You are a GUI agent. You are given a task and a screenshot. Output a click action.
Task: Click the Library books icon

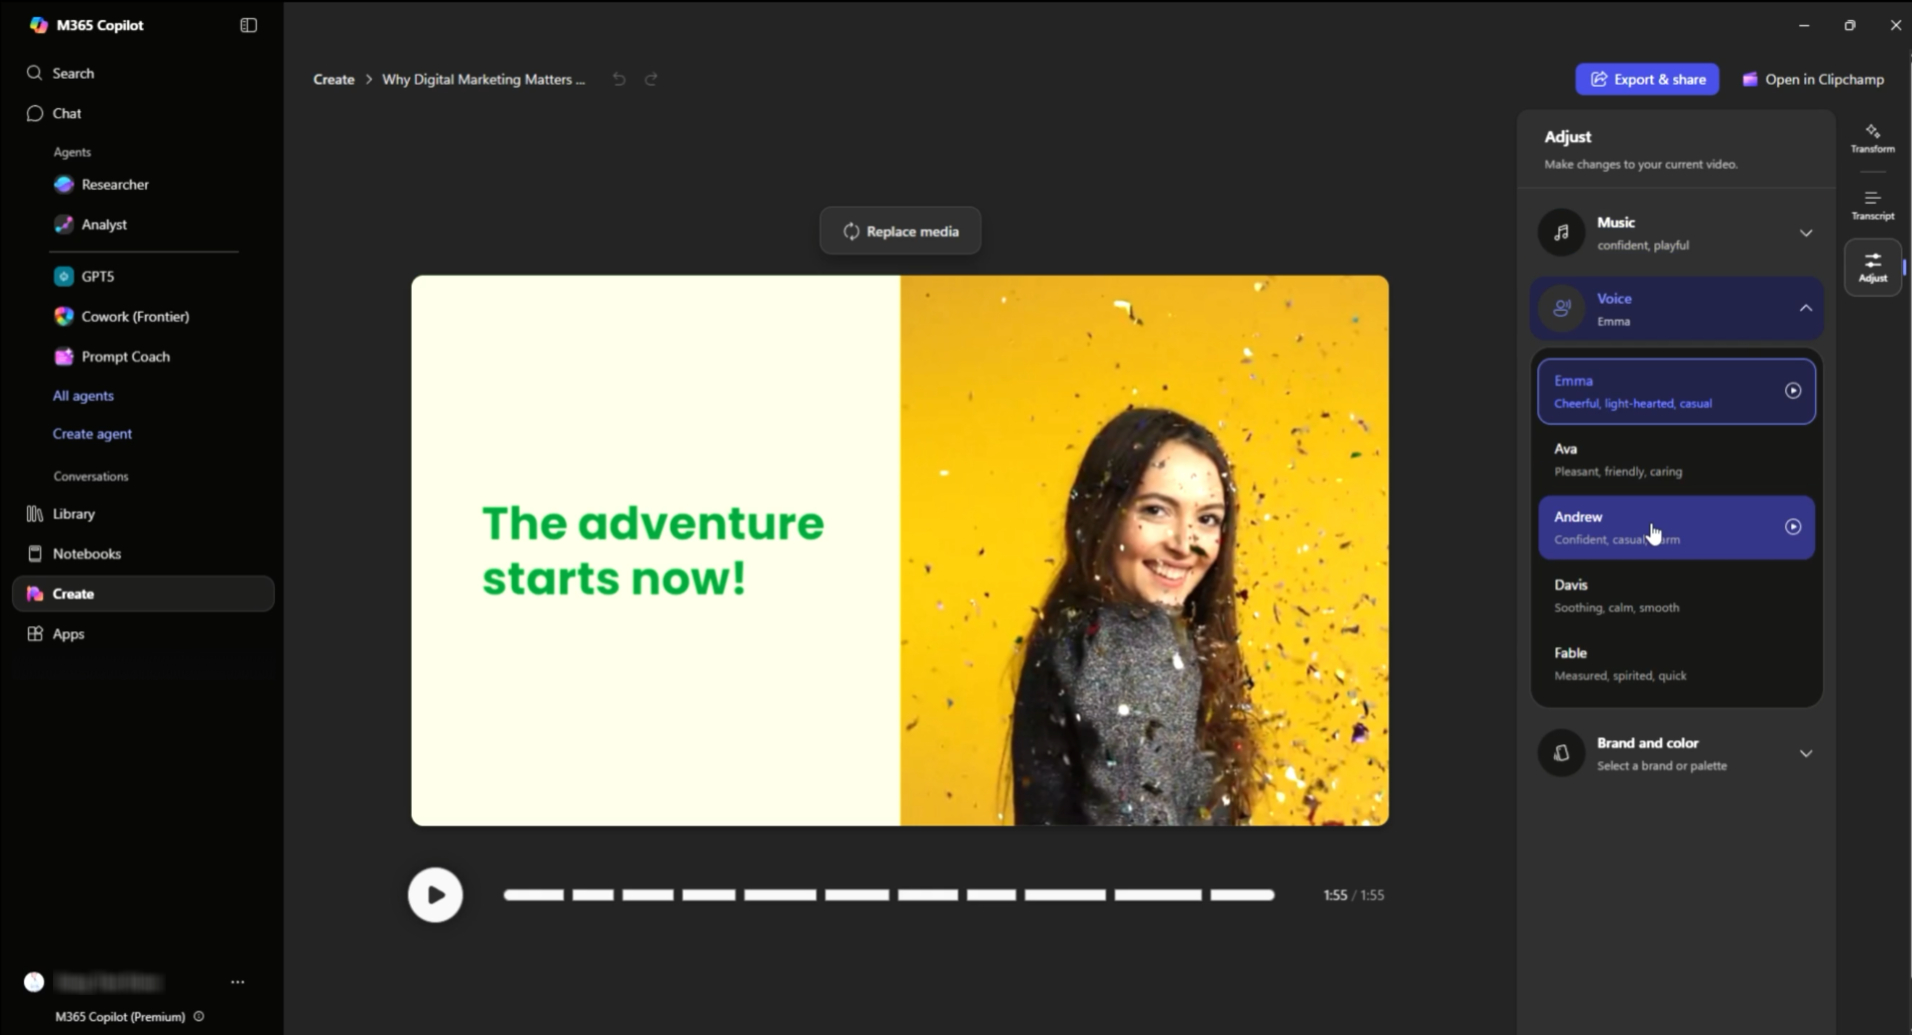pyautogui.click(x=35, y=513)
